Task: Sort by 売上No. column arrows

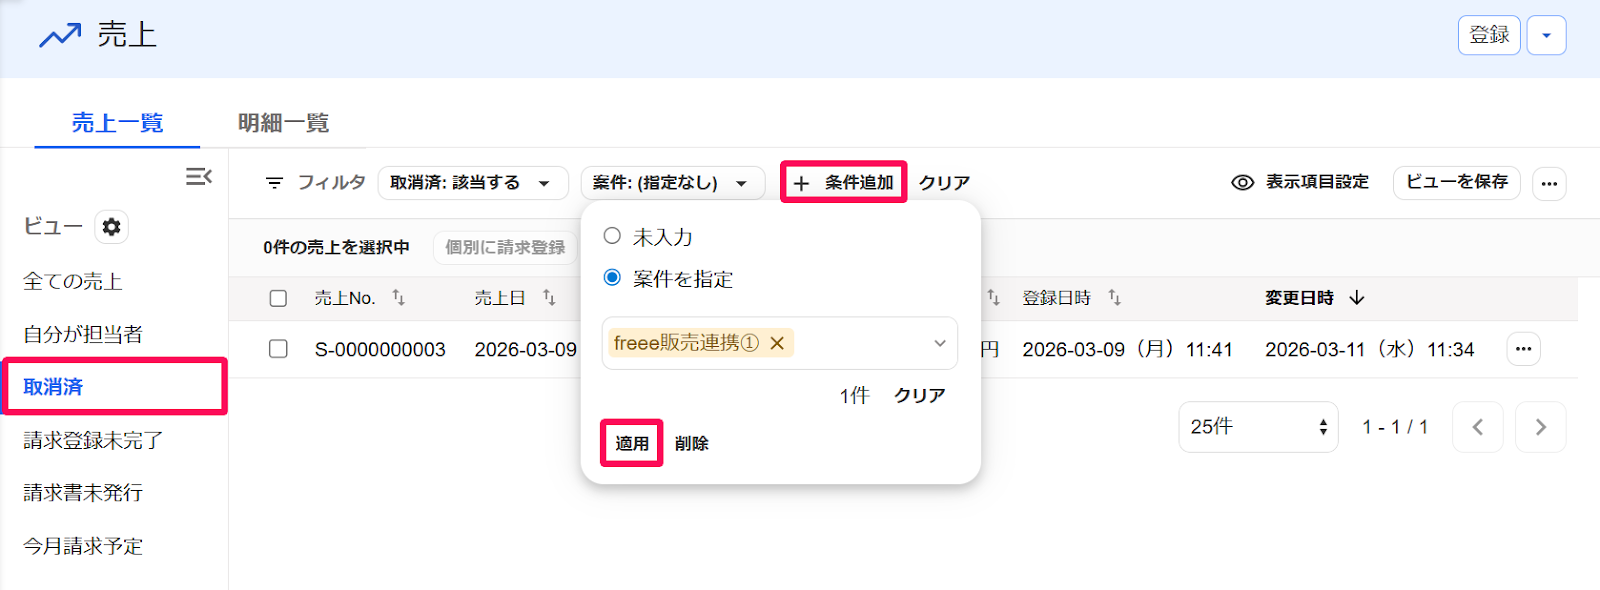Action: point(398,297)
